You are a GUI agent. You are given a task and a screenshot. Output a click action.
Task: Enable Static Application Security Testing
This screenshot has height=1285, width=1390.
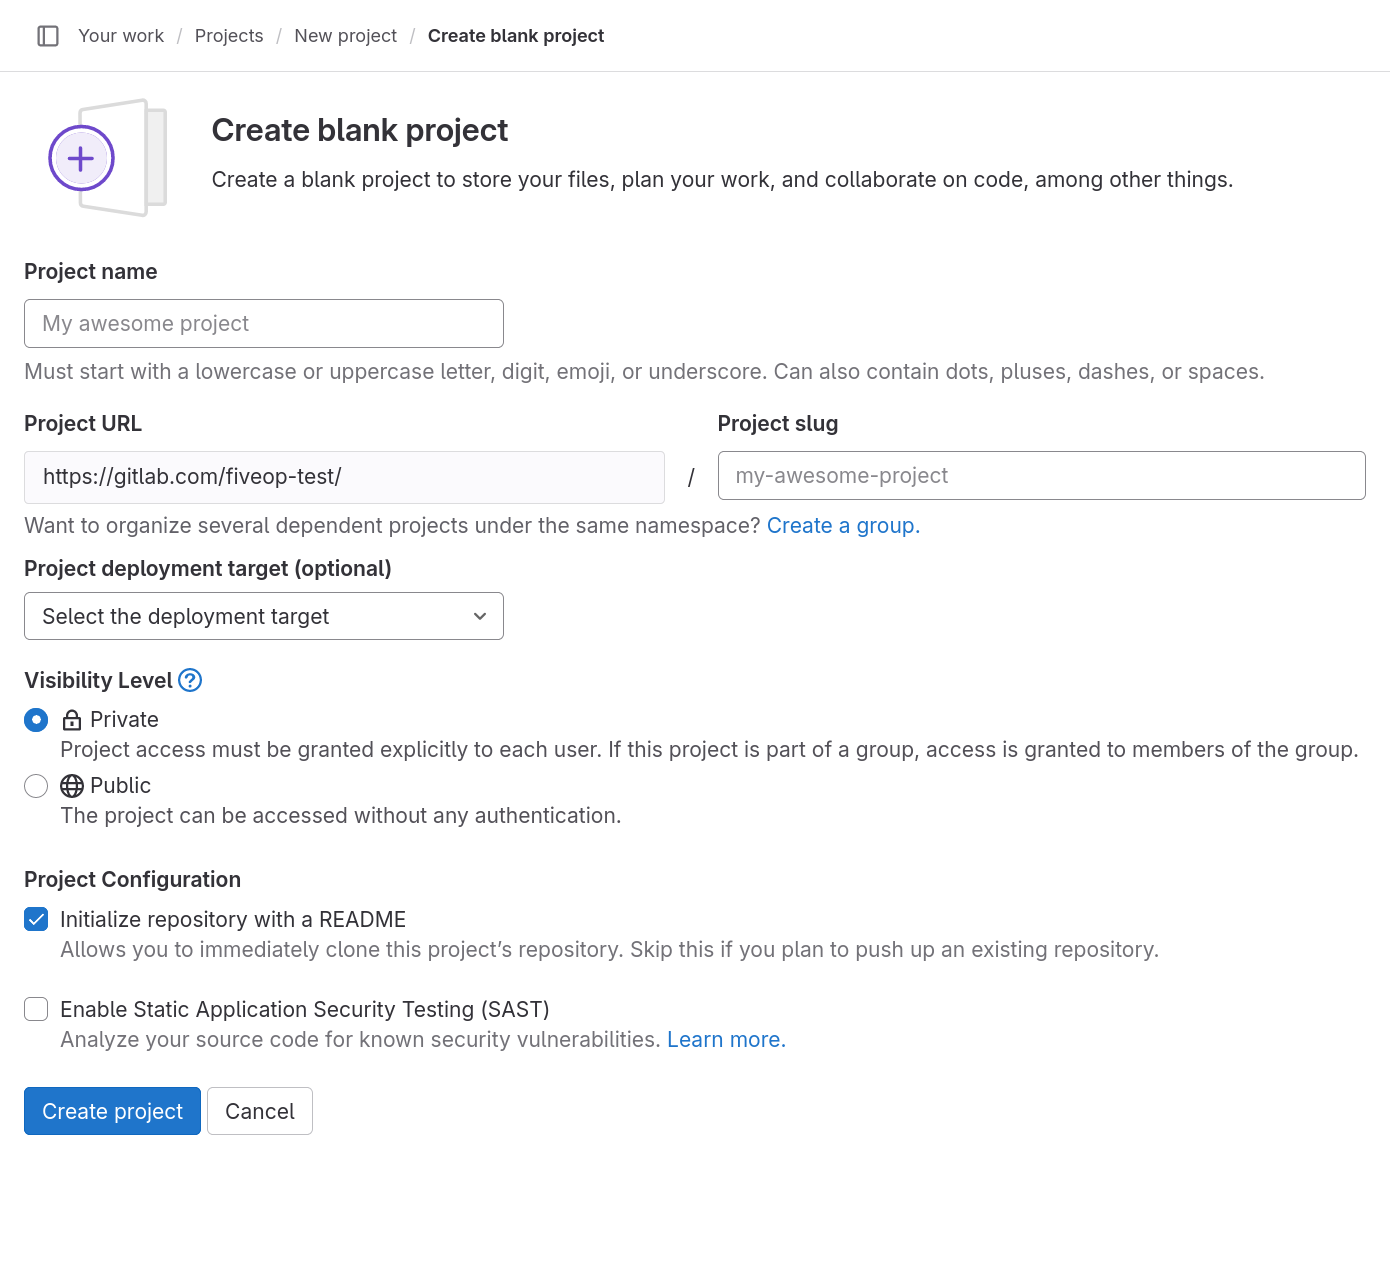coord(35,1009)
